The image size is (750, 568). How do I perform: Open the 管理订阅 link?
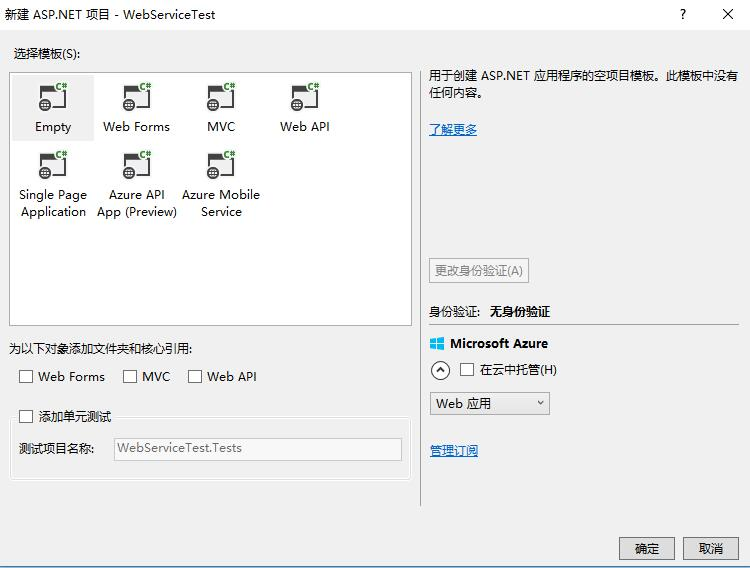(453, 451)
